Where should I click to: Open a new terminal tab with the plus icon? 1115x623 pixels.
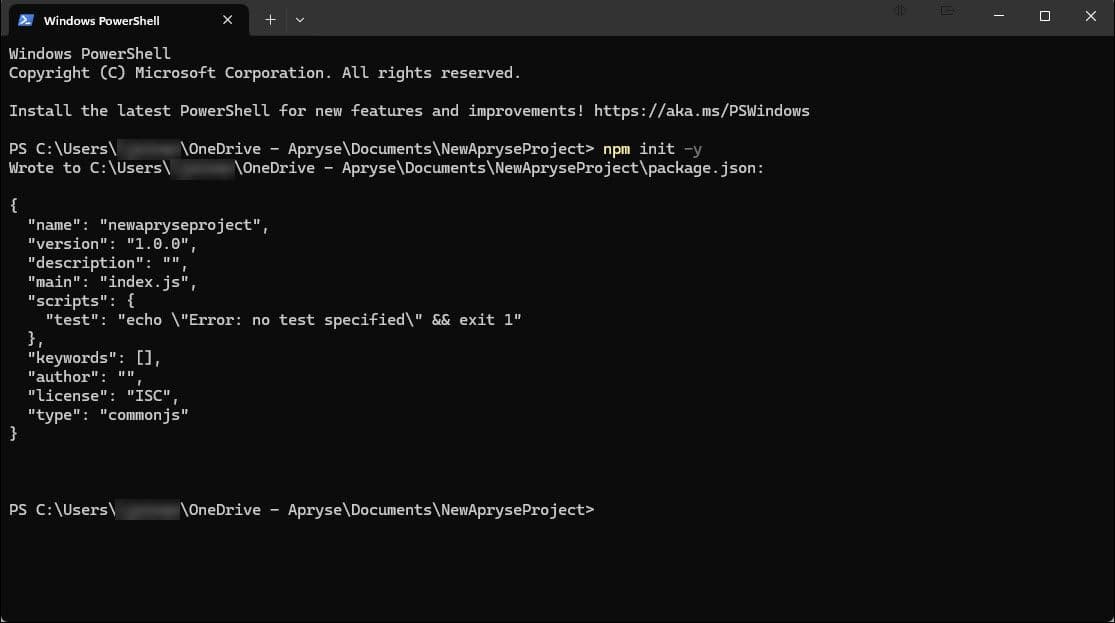click(x=270, y=19)
